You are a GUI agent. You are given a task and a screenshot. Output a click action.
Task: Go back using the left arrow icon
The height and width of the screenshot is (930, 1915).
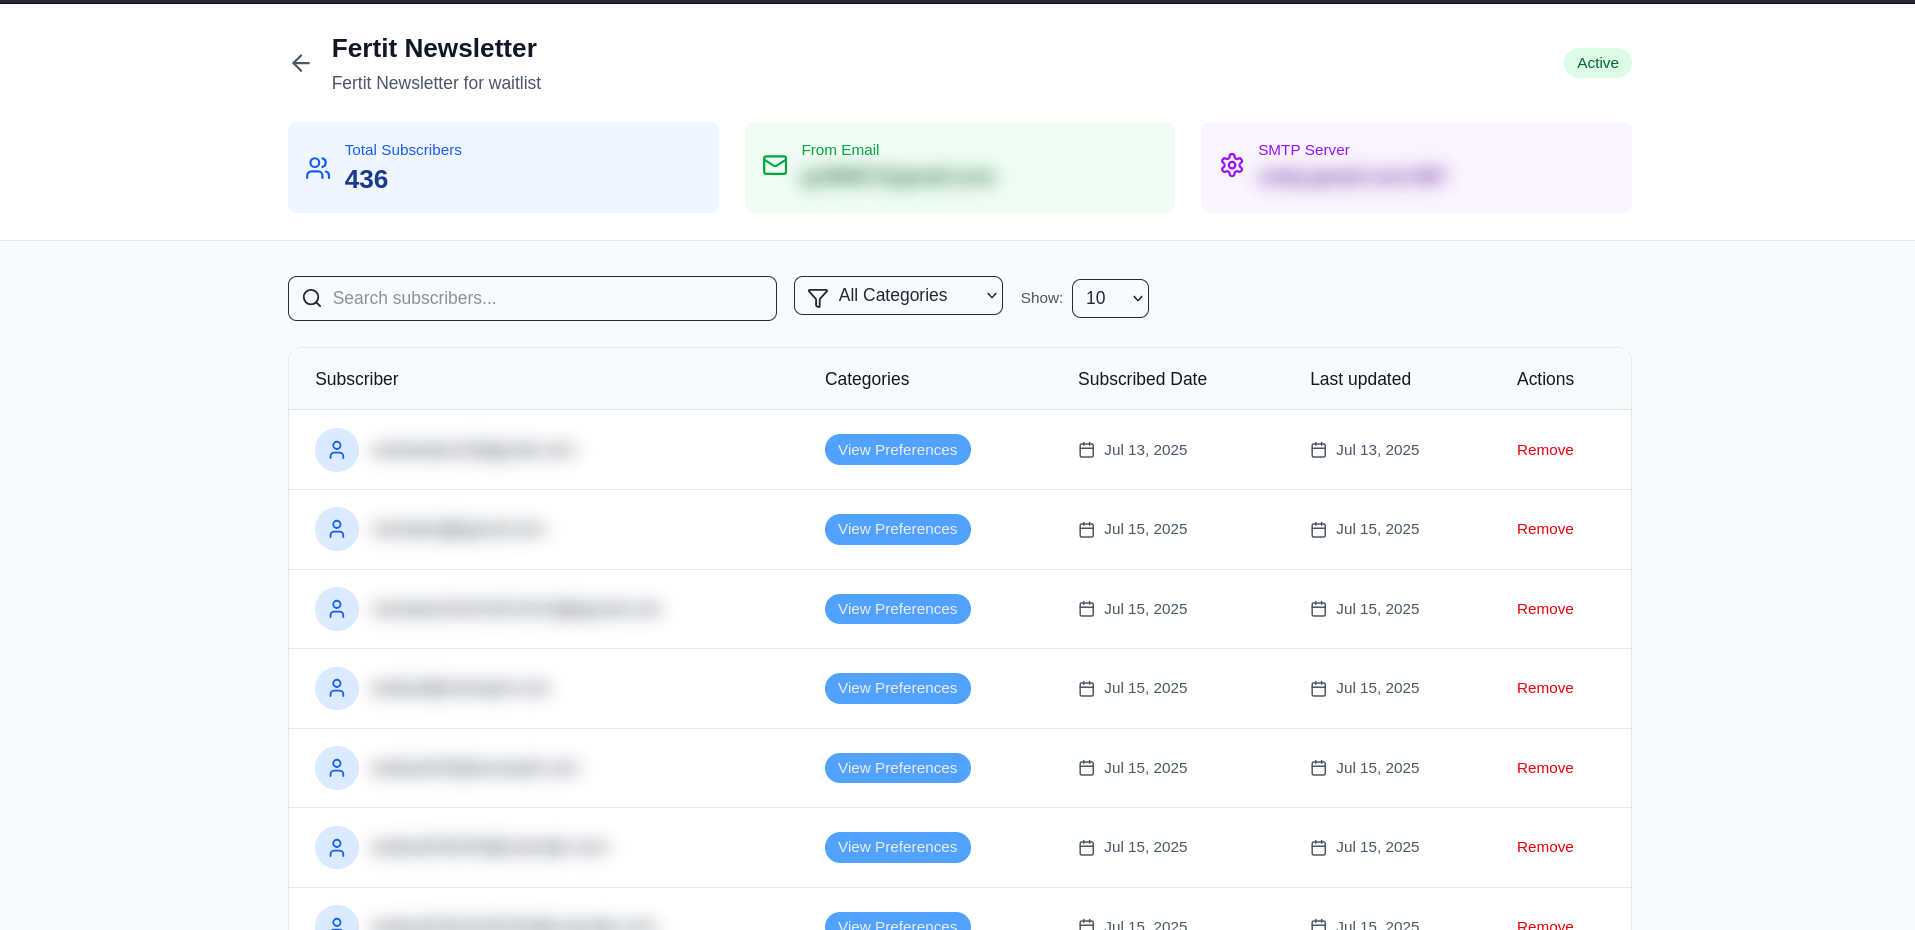point(301,63)
